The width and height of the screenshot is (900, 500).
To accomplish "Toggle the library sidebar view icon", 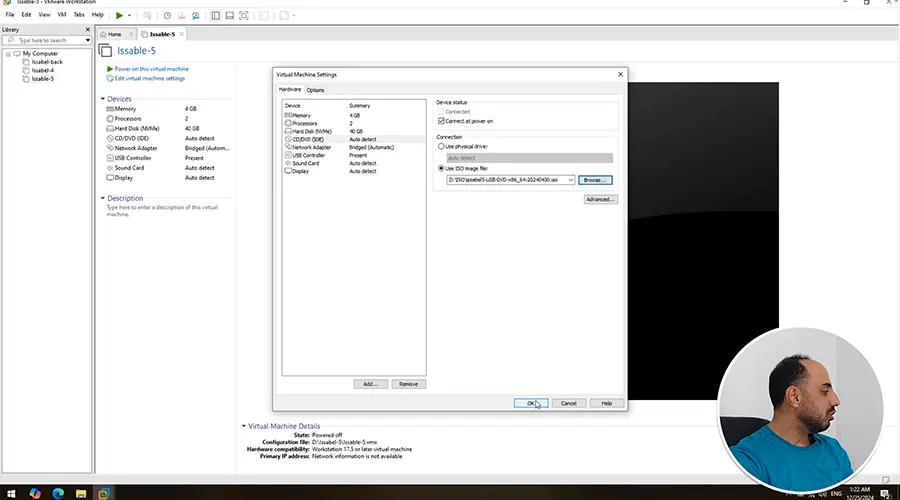I will pos(215,15).
